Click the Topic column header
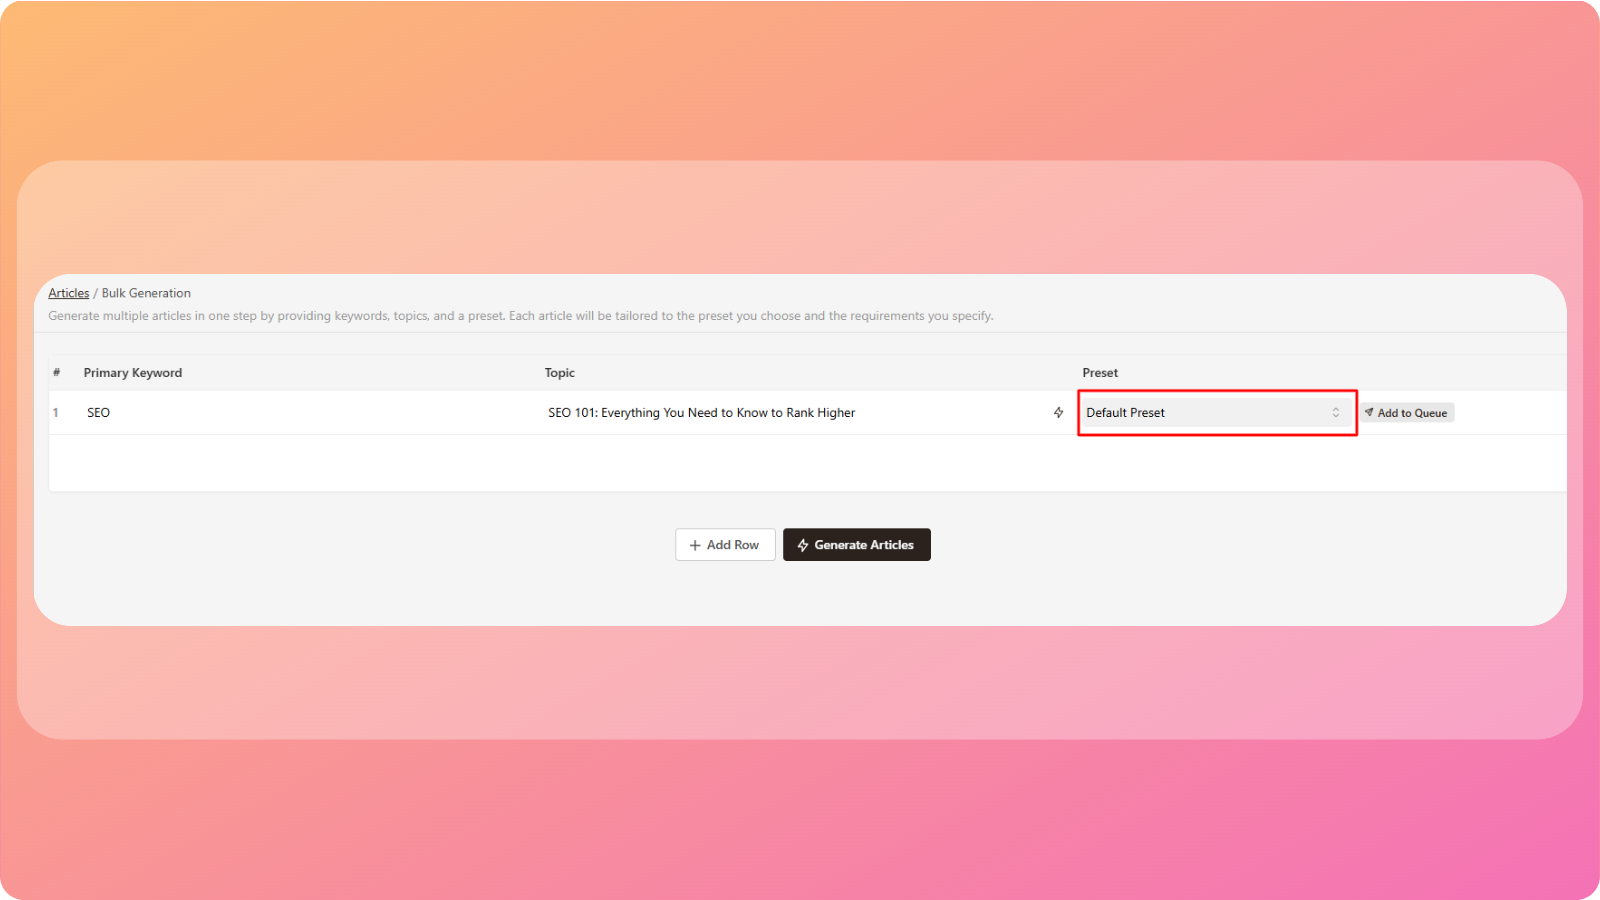 [x=559, y=373]
